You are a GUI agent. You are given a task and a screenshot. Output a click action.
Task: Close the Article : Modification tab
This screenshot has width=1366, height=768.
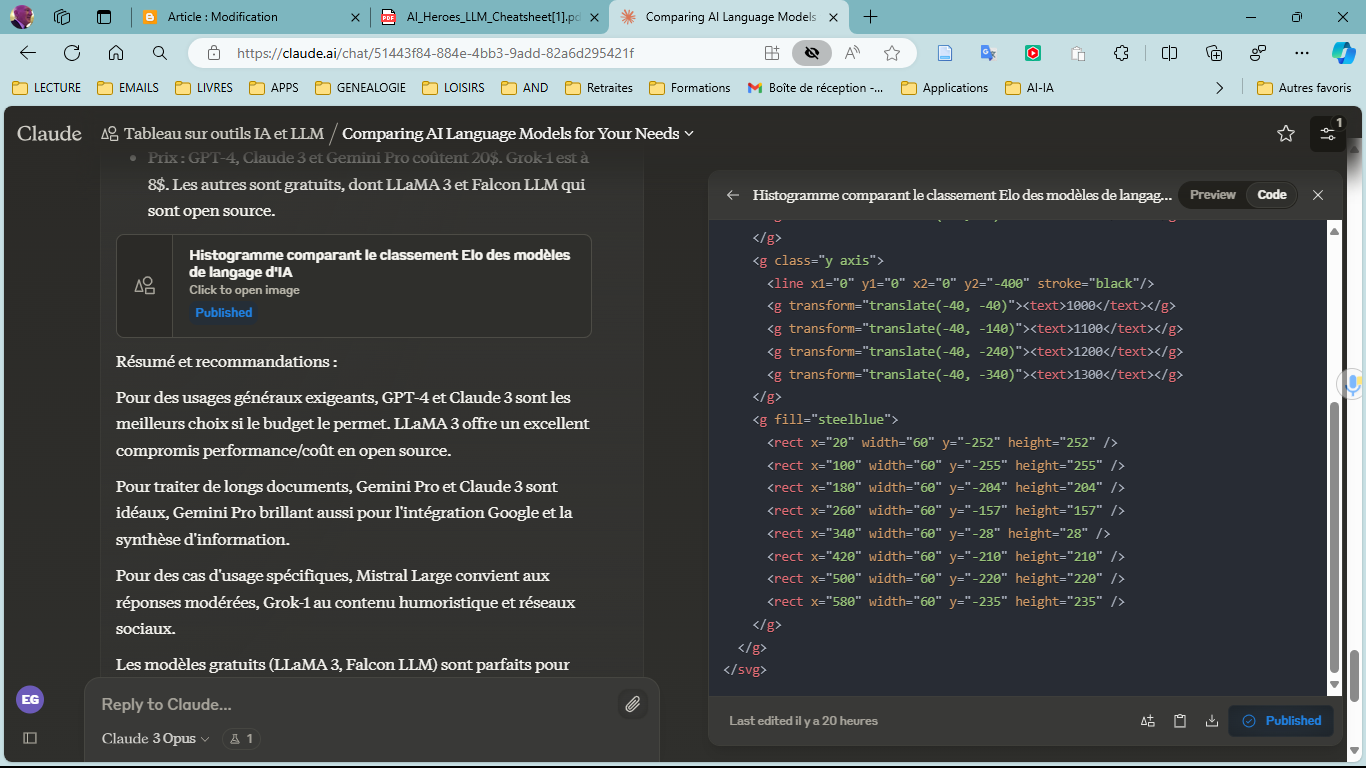356,17
